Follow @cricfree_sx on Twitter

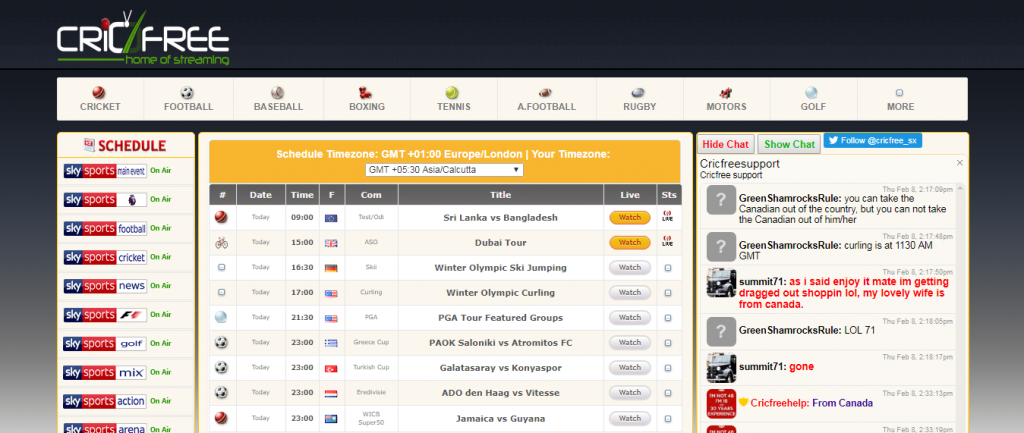tap(872, 140)
